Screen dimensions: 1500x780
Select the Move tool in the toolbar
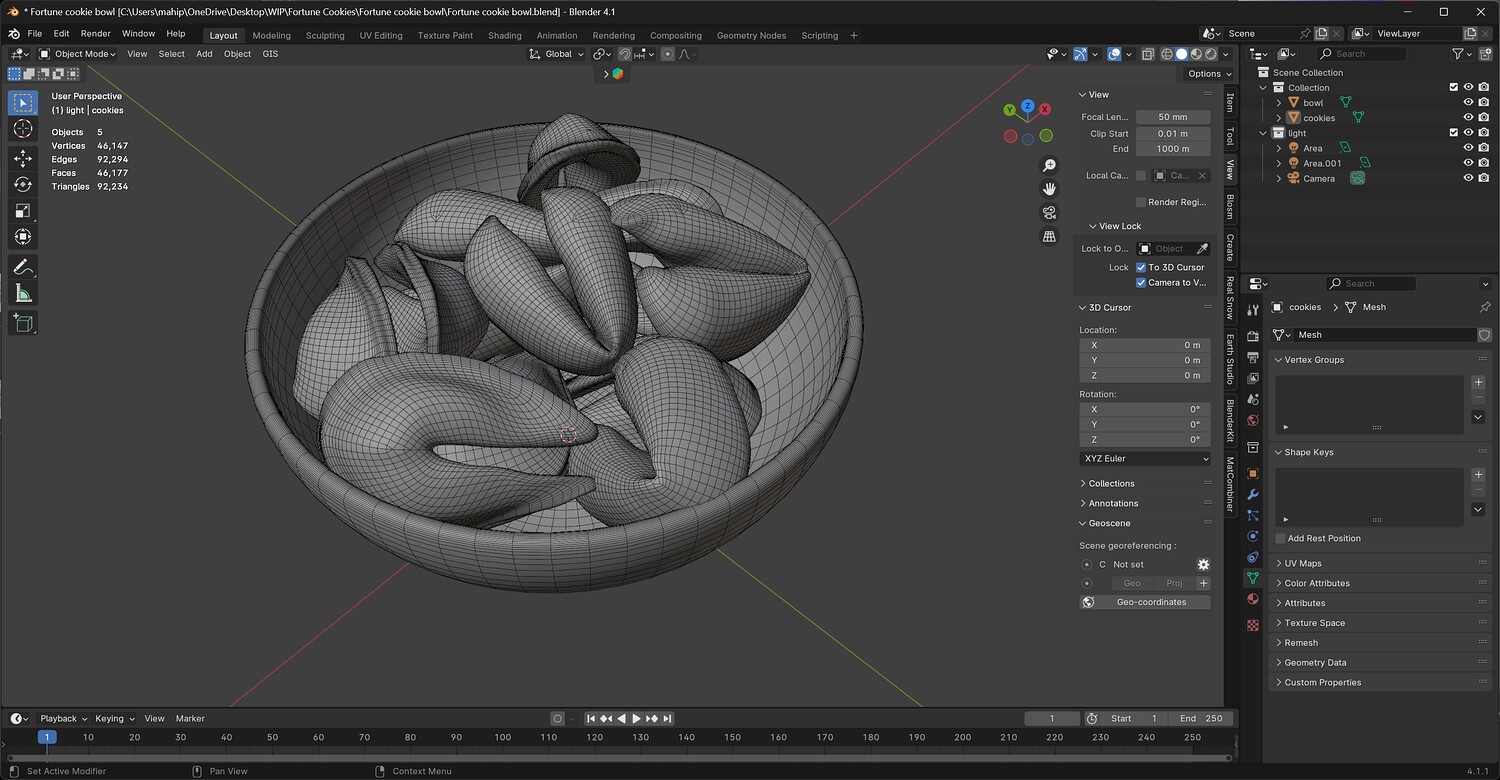coord(23,158)
